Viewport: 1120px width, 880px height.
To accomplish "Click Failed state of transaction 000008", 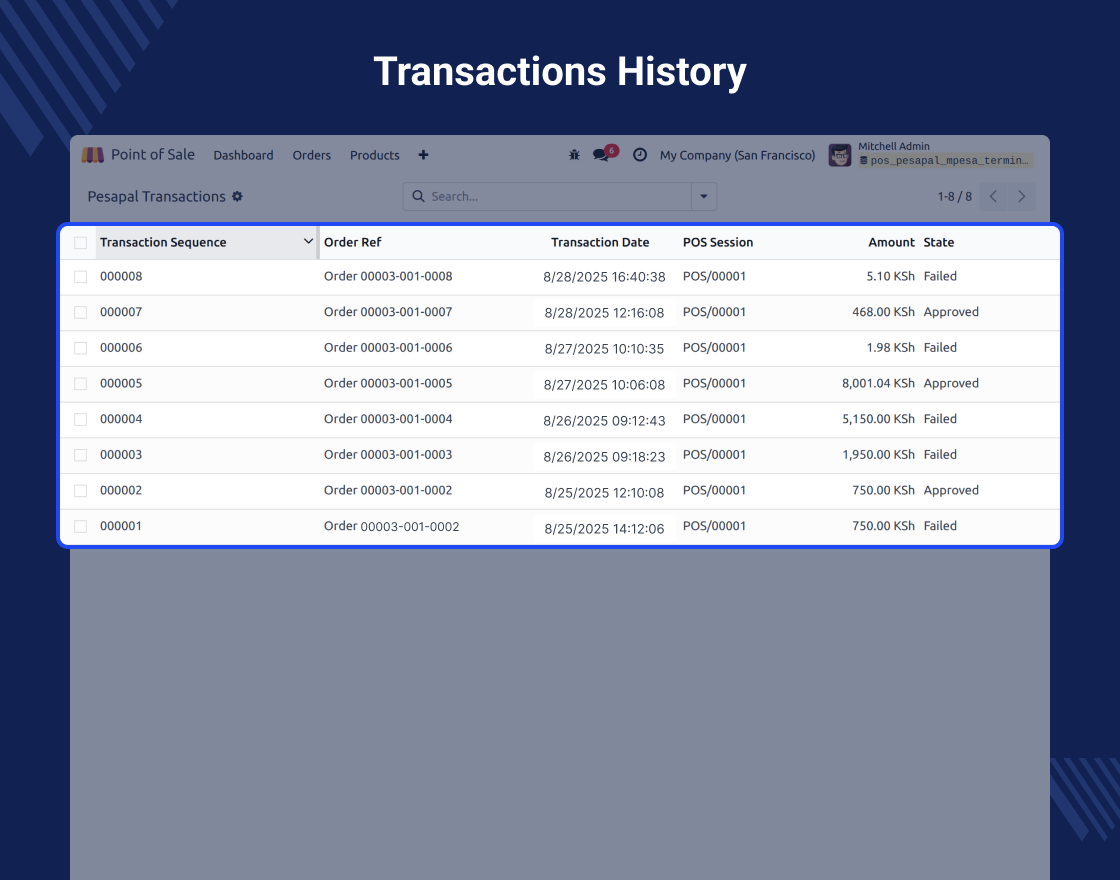I will point(940,276).
